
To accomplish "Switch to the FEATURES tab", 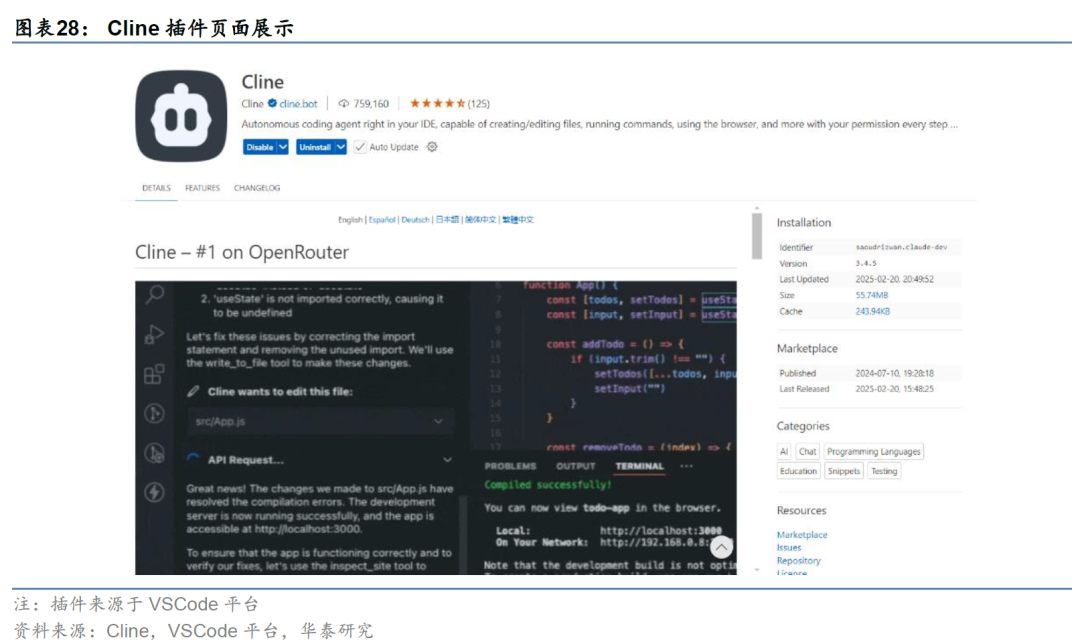I will 202,188.
